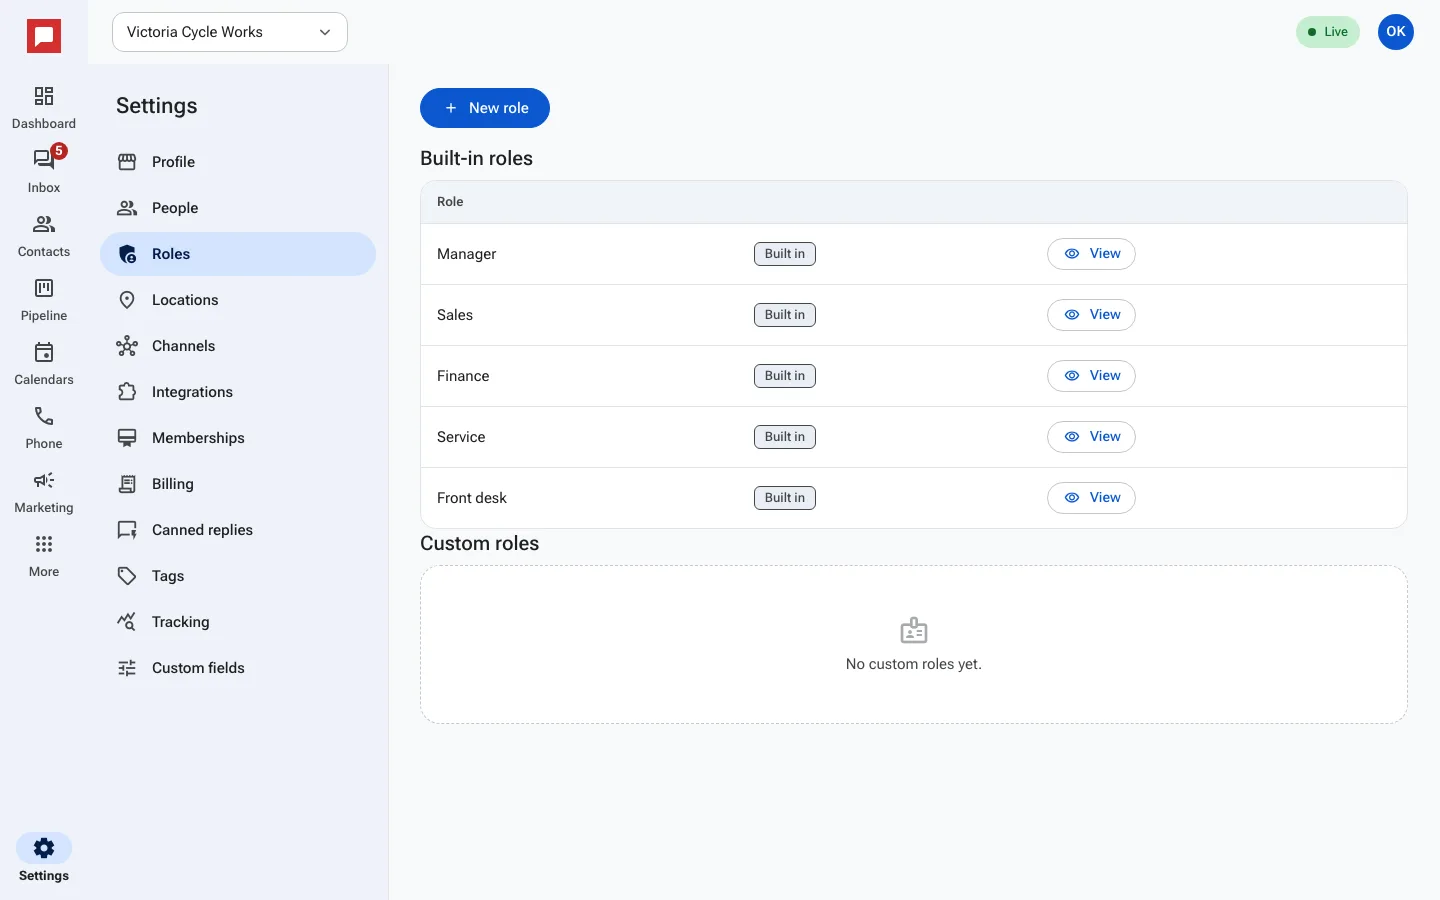Show More apps grid icon
The image size is (1440, 900).
[44, 544]
